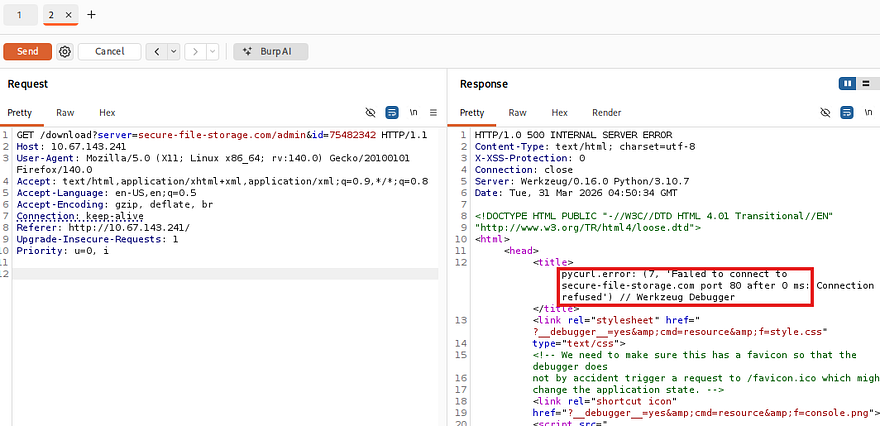Screen dimensions: 880x426
Task: Go back to previous request in history
Action: [156, 51]
